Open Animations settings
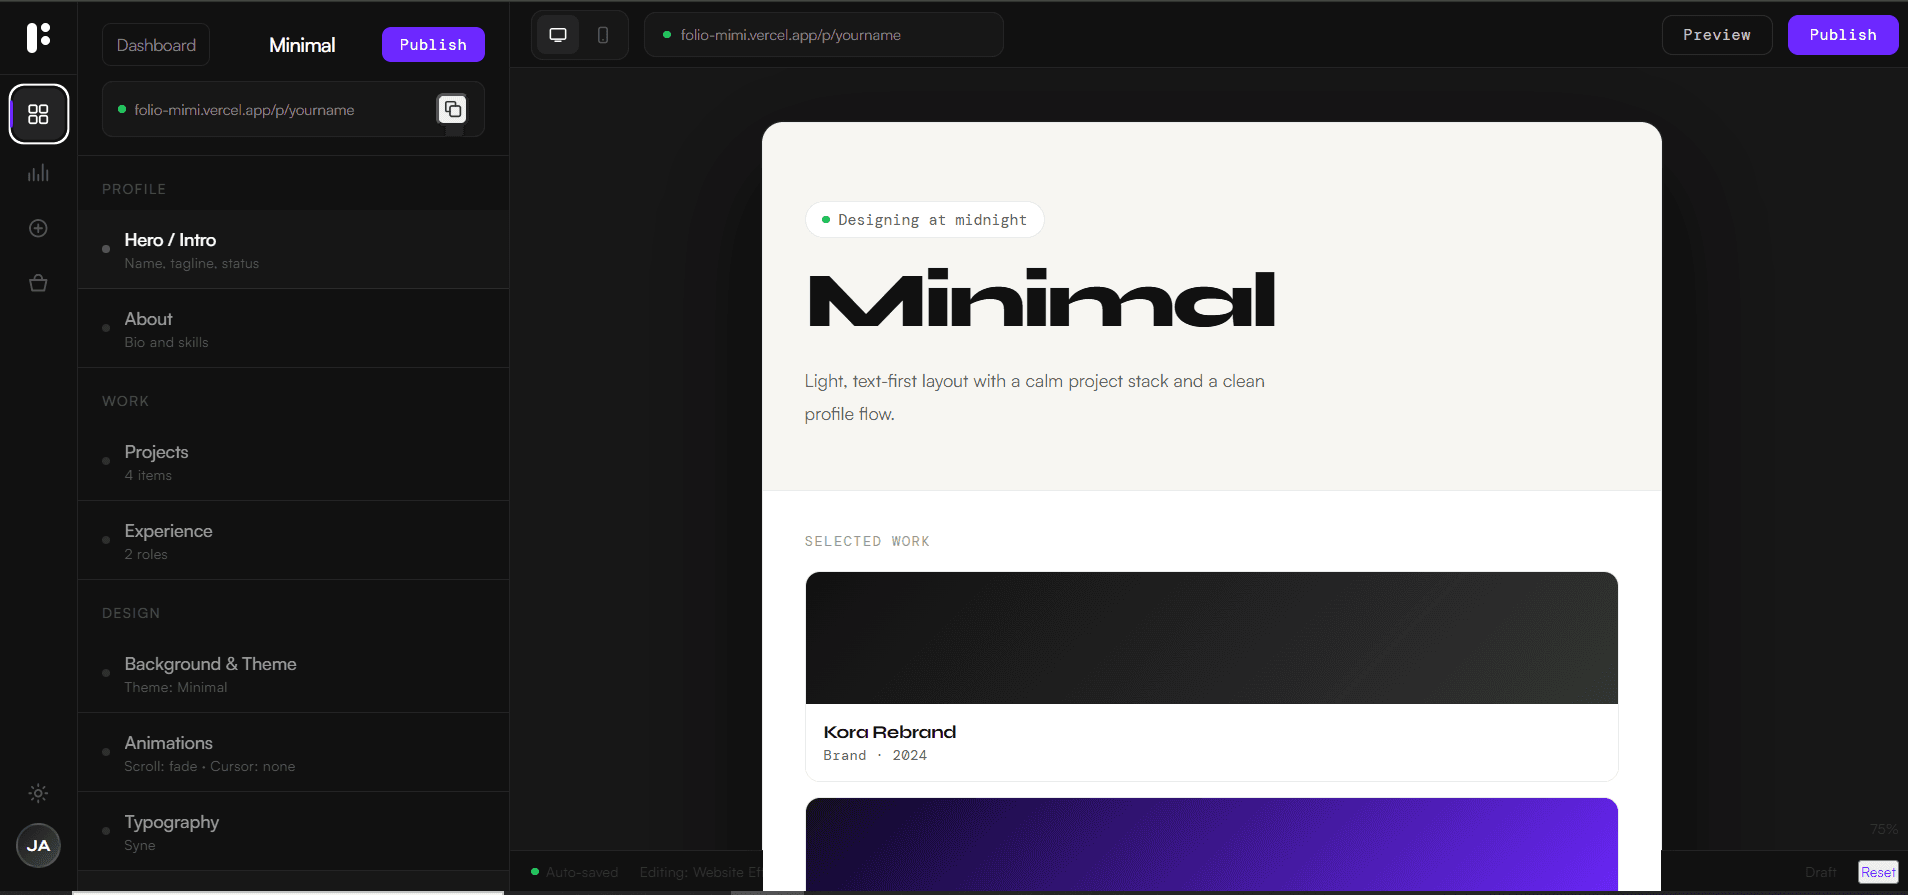 point(293,753)
